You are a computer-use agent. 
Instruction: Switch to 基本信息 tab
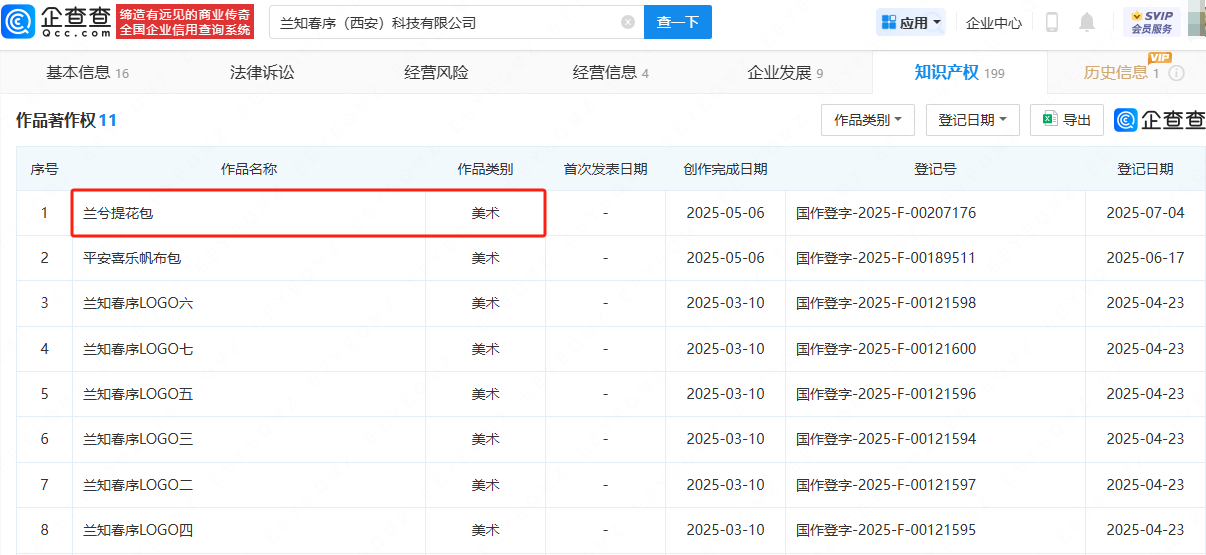[88, 72]
